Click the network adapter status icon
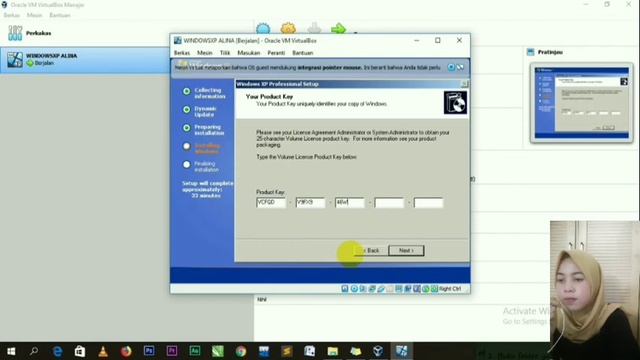This screenshot has height=360, width=640. [372, 289]
